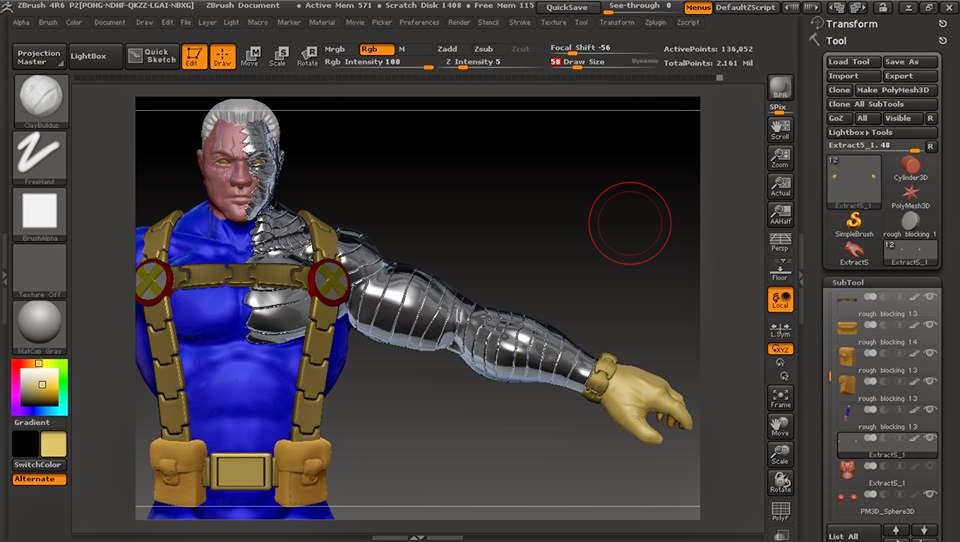Click the right shelf Move view button
The height and width of the screenshot is (542, 960).
coord(780,426)
